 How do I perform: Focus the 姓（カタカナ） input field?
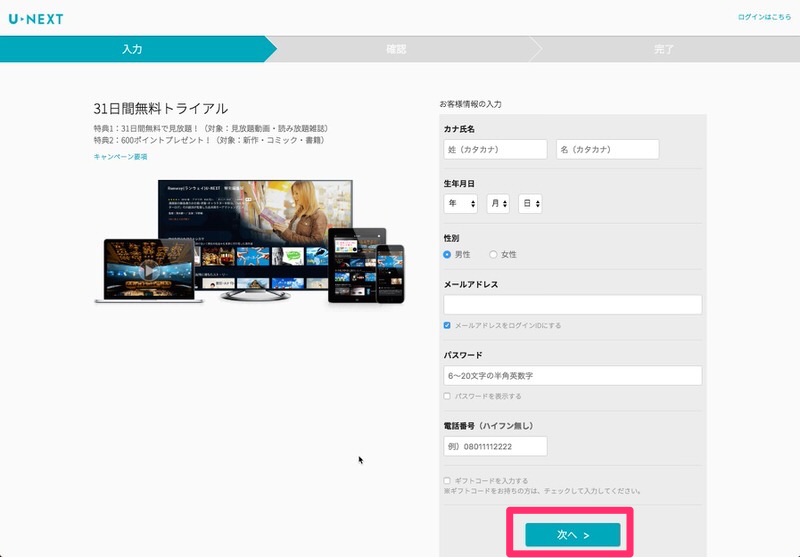(x=495, y=149)
